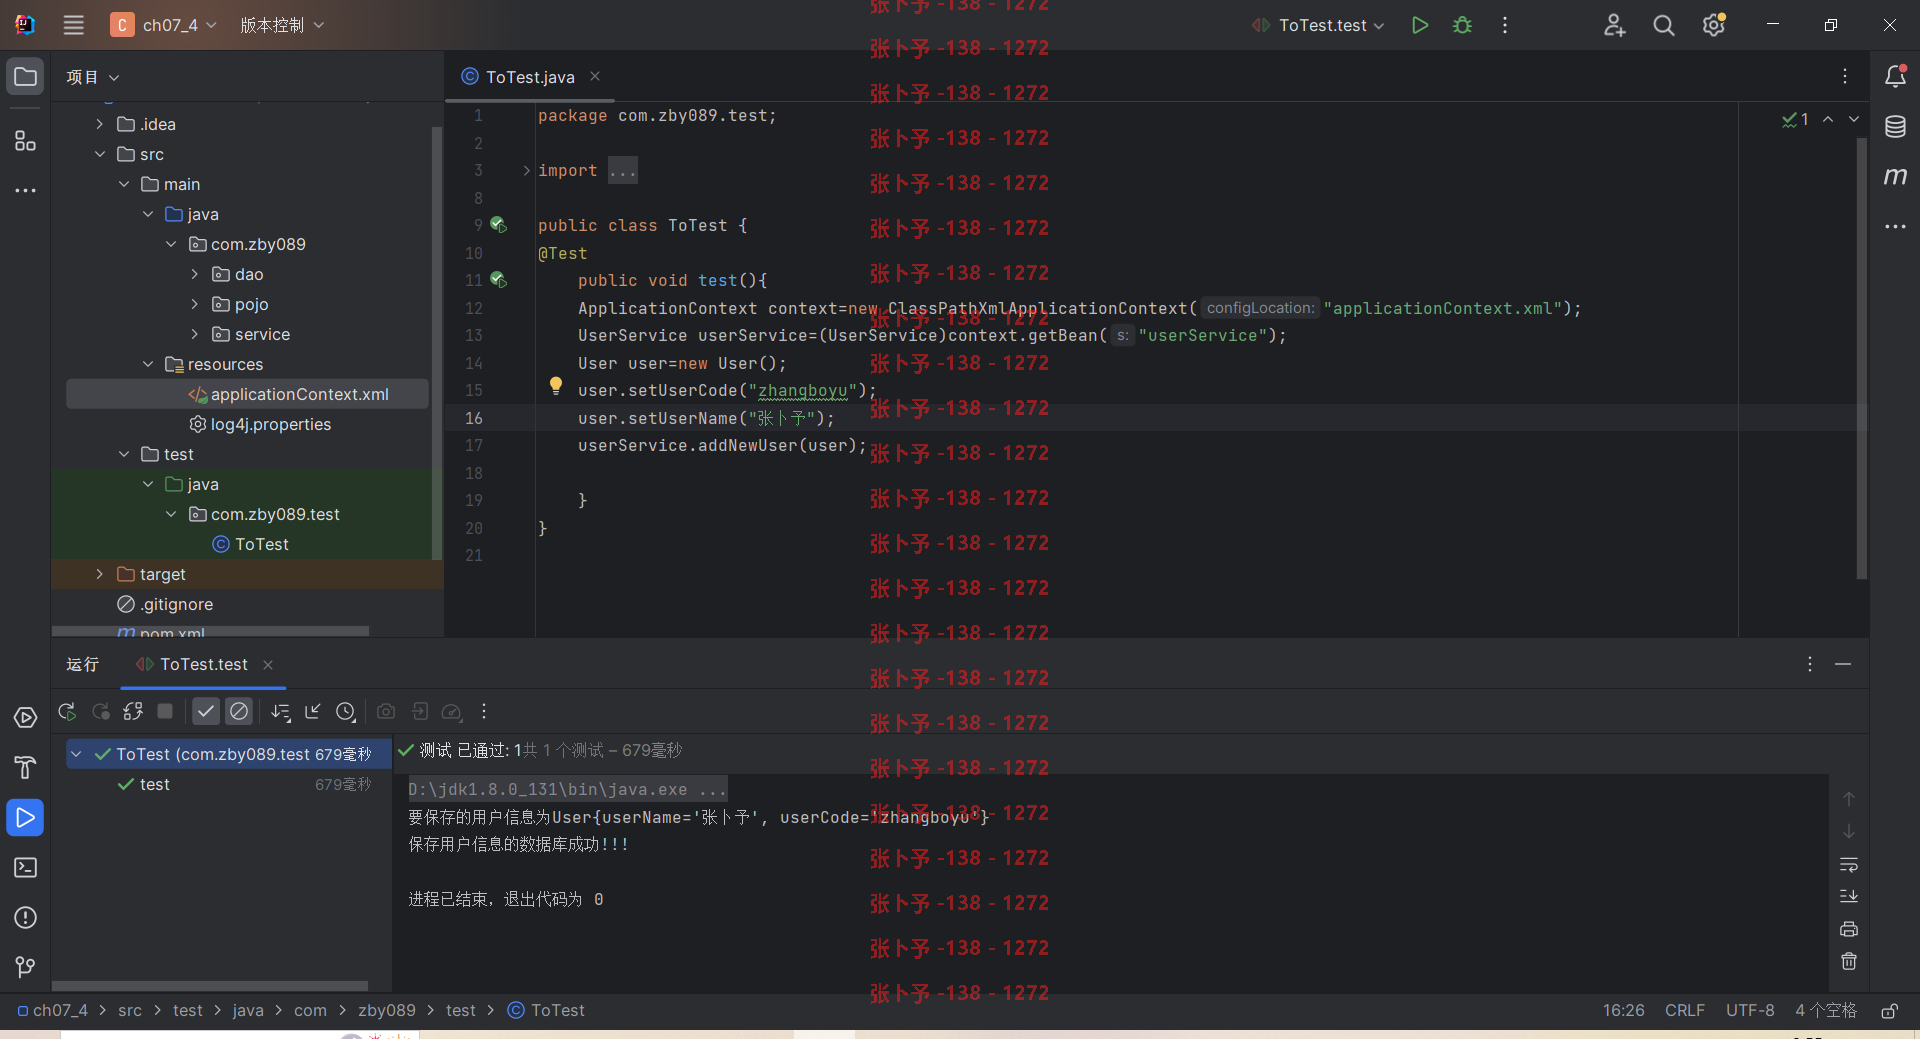Open the code with me account icon
This screenshot has width=1920, height=1039.
click(x=1614, y=25)
